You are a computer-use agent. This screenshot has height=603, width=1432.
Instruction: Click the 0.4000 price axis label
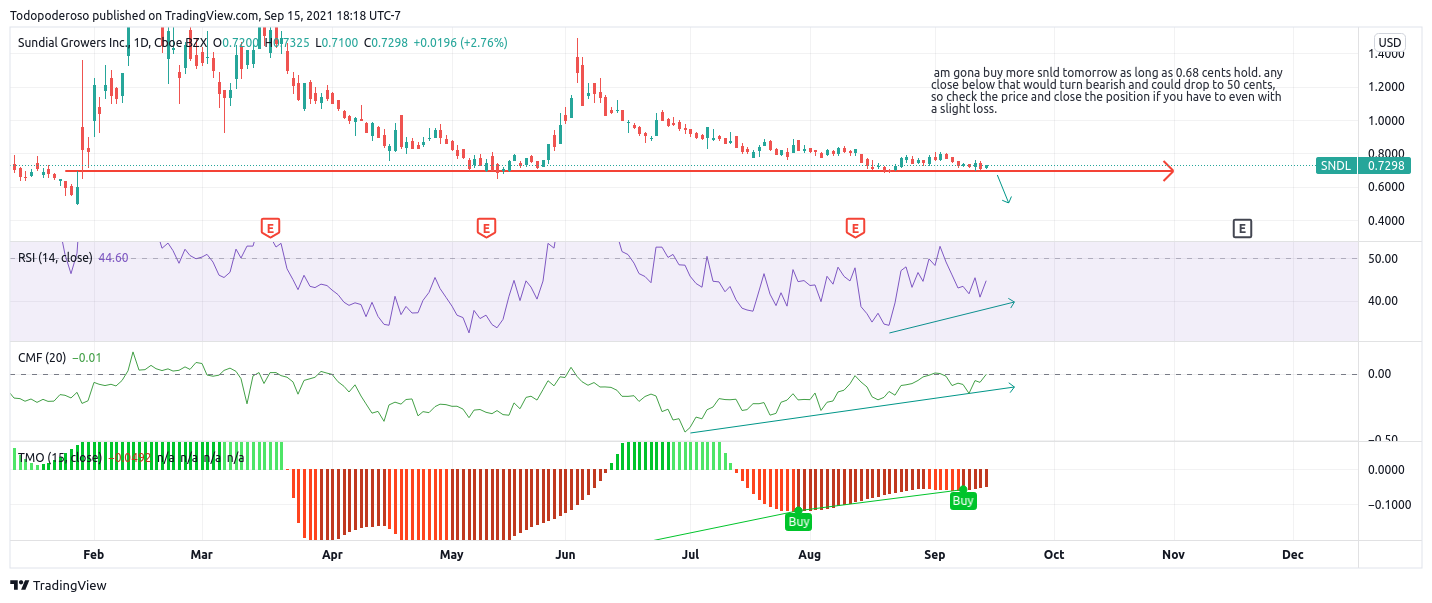click(x=1385, y=220)
